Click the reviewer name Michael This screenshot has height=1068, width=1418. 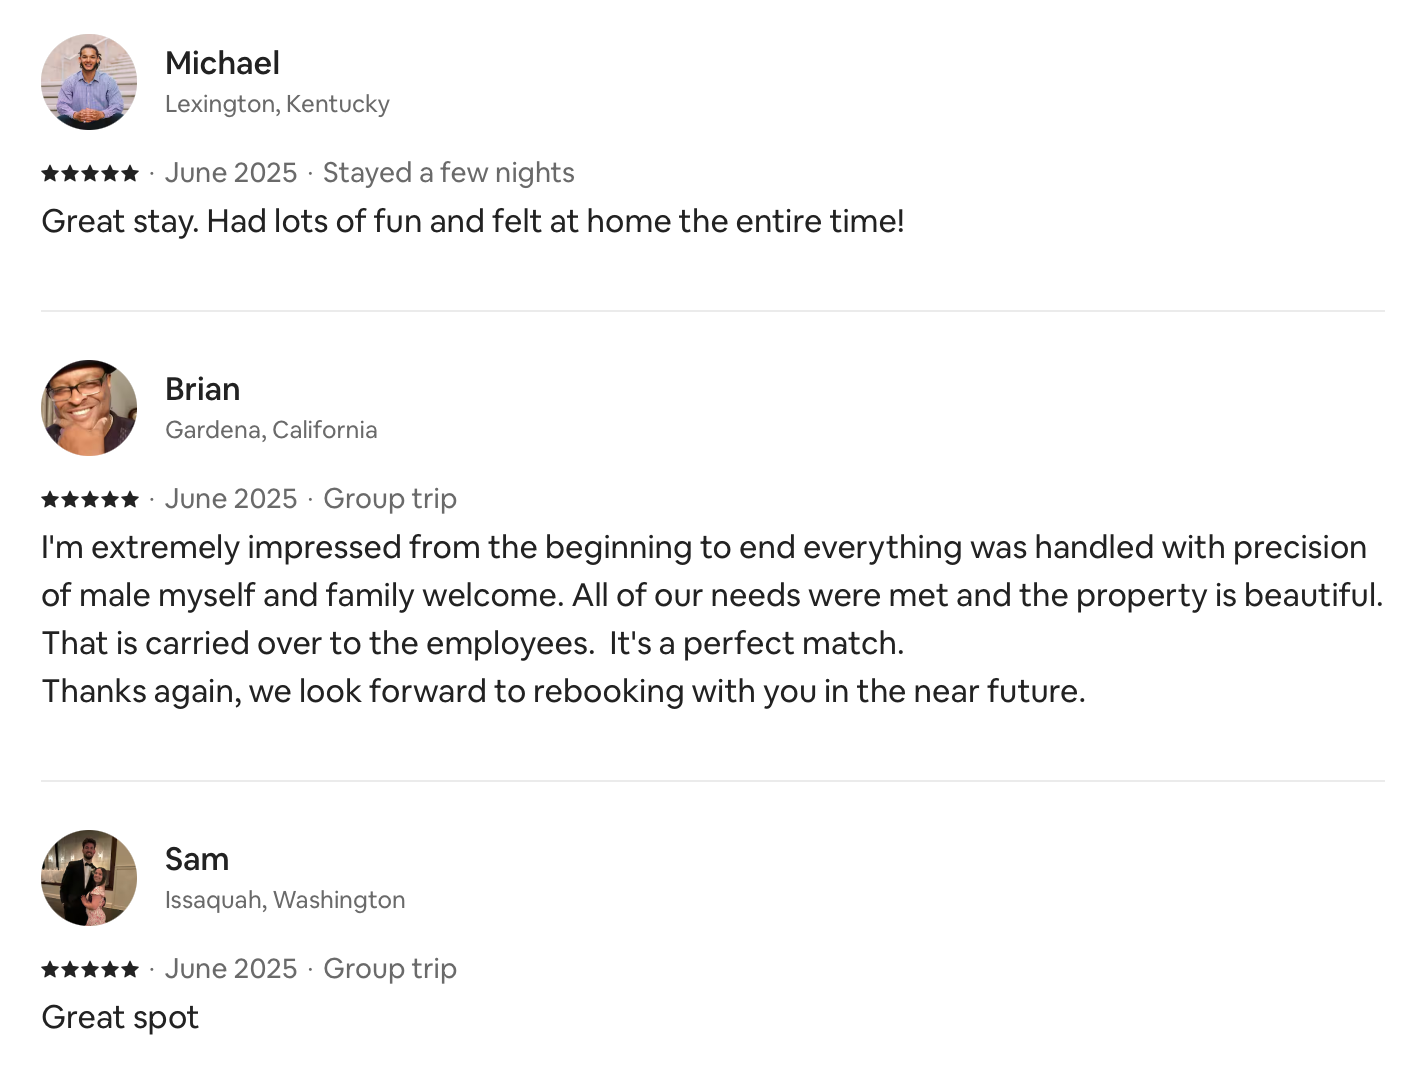[x=222, y=63]
